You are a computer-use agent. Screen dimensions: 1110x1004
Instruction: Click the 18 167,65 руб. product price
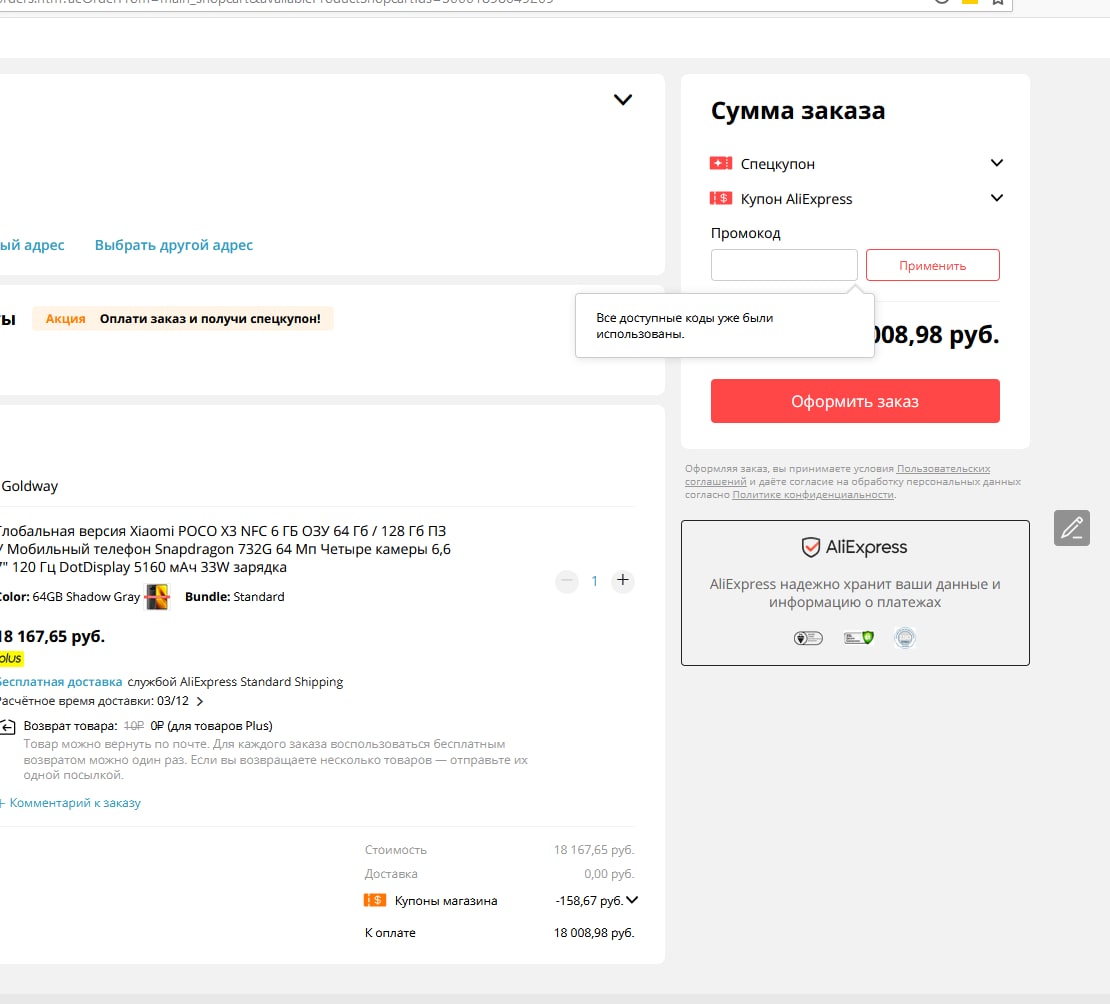coord(52,636)
